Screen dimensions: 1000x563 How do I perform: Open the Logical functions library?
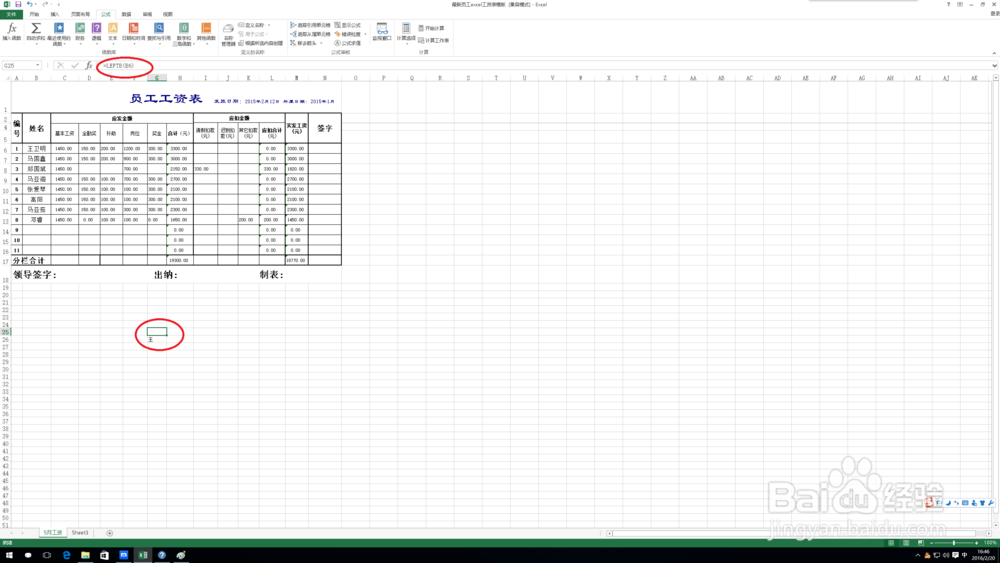pos(96,32)
